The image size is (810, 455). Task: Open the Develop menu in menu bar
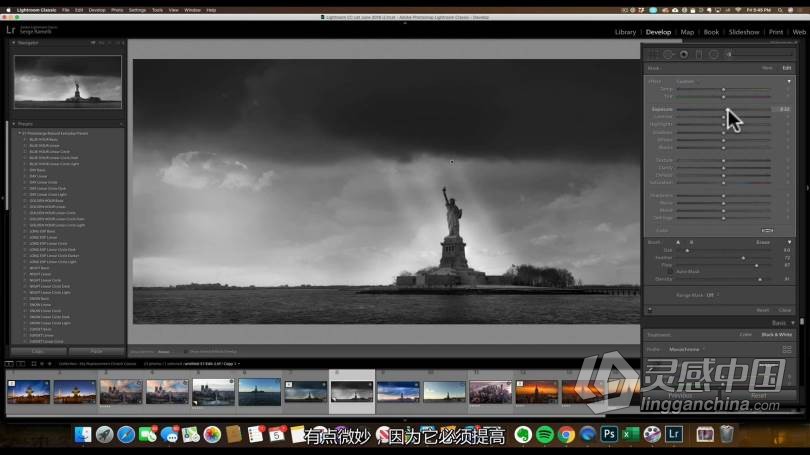pos(97,10)
